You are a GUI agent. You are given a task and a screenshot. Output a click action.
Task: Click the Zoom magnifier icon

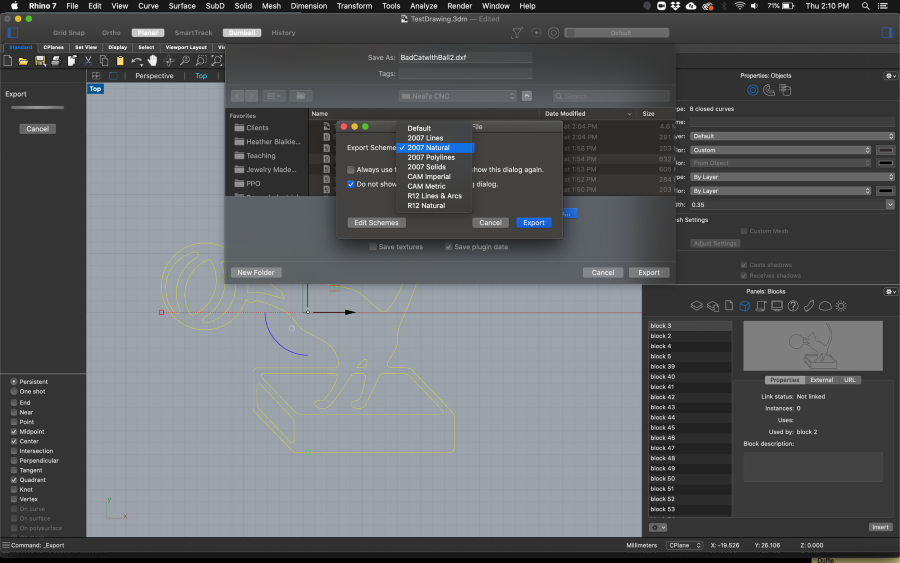tap(185, 60)
